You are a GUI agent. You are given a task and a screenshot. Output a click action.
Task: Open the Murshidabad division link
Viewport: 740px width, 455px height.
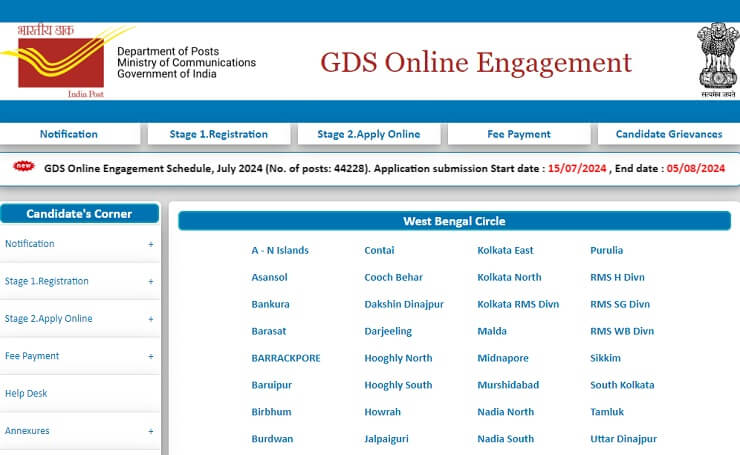508,385
